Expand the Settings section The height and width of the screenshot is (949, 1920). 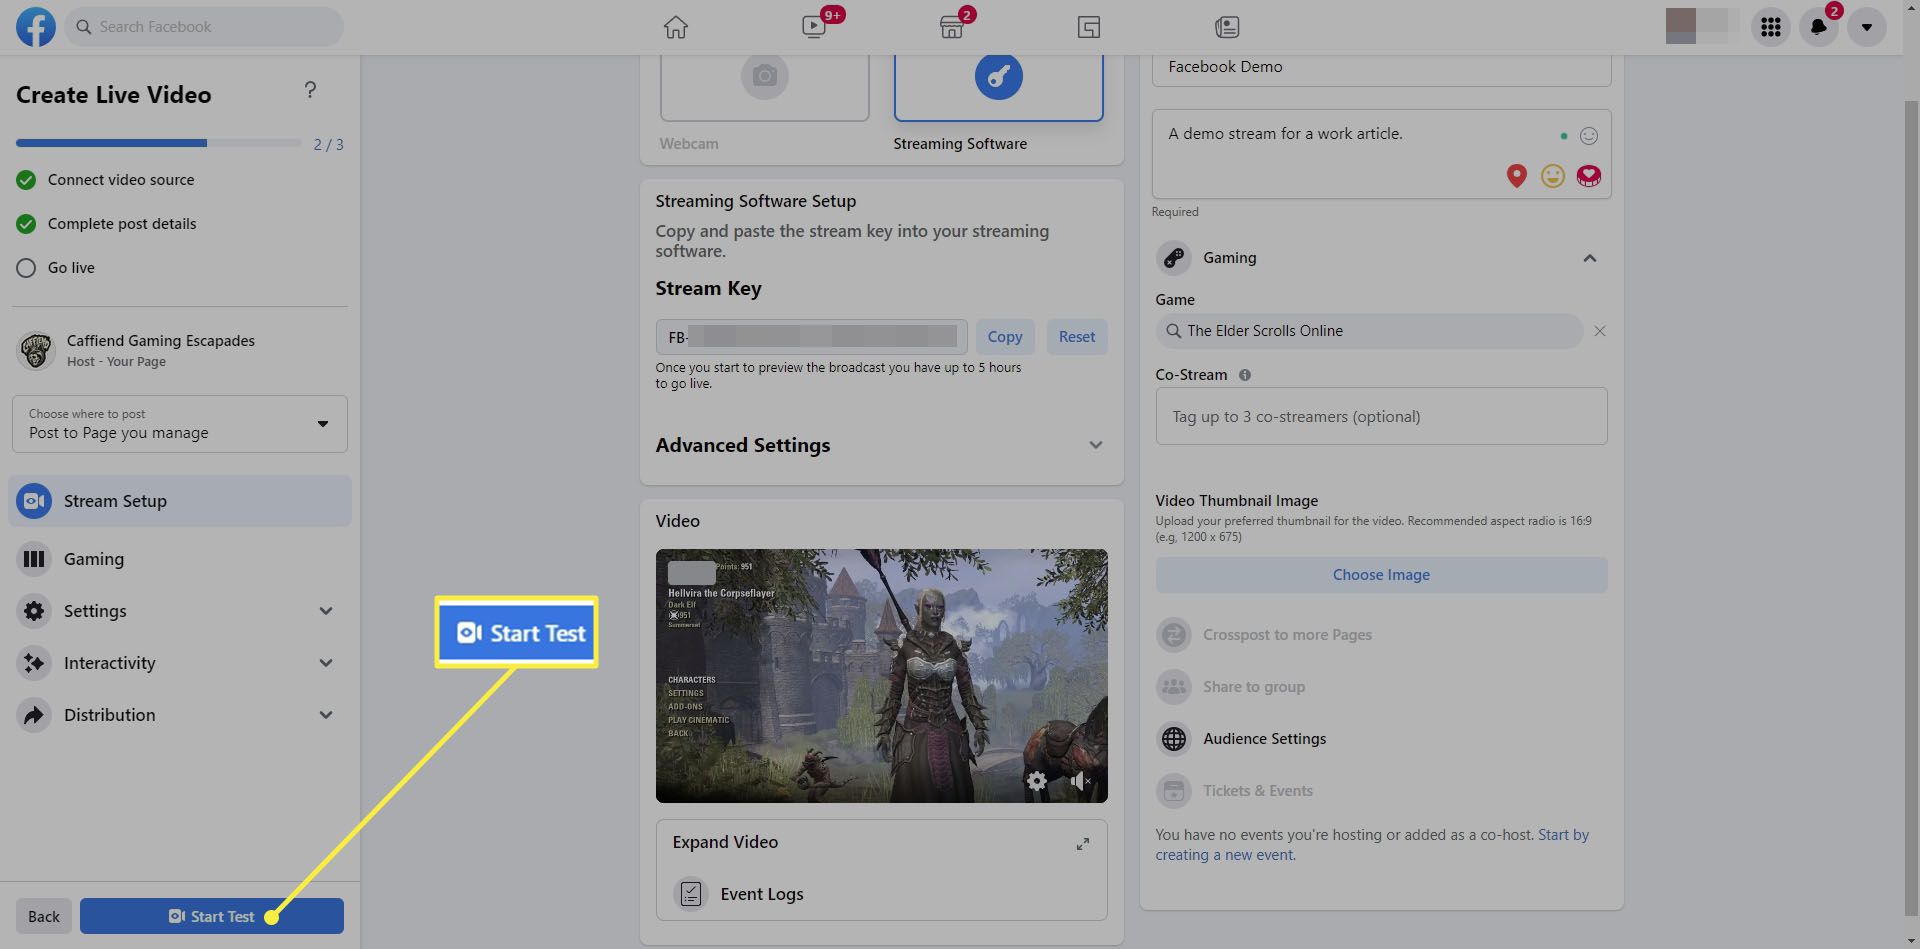pyautogui.click(x=326, y=611)
